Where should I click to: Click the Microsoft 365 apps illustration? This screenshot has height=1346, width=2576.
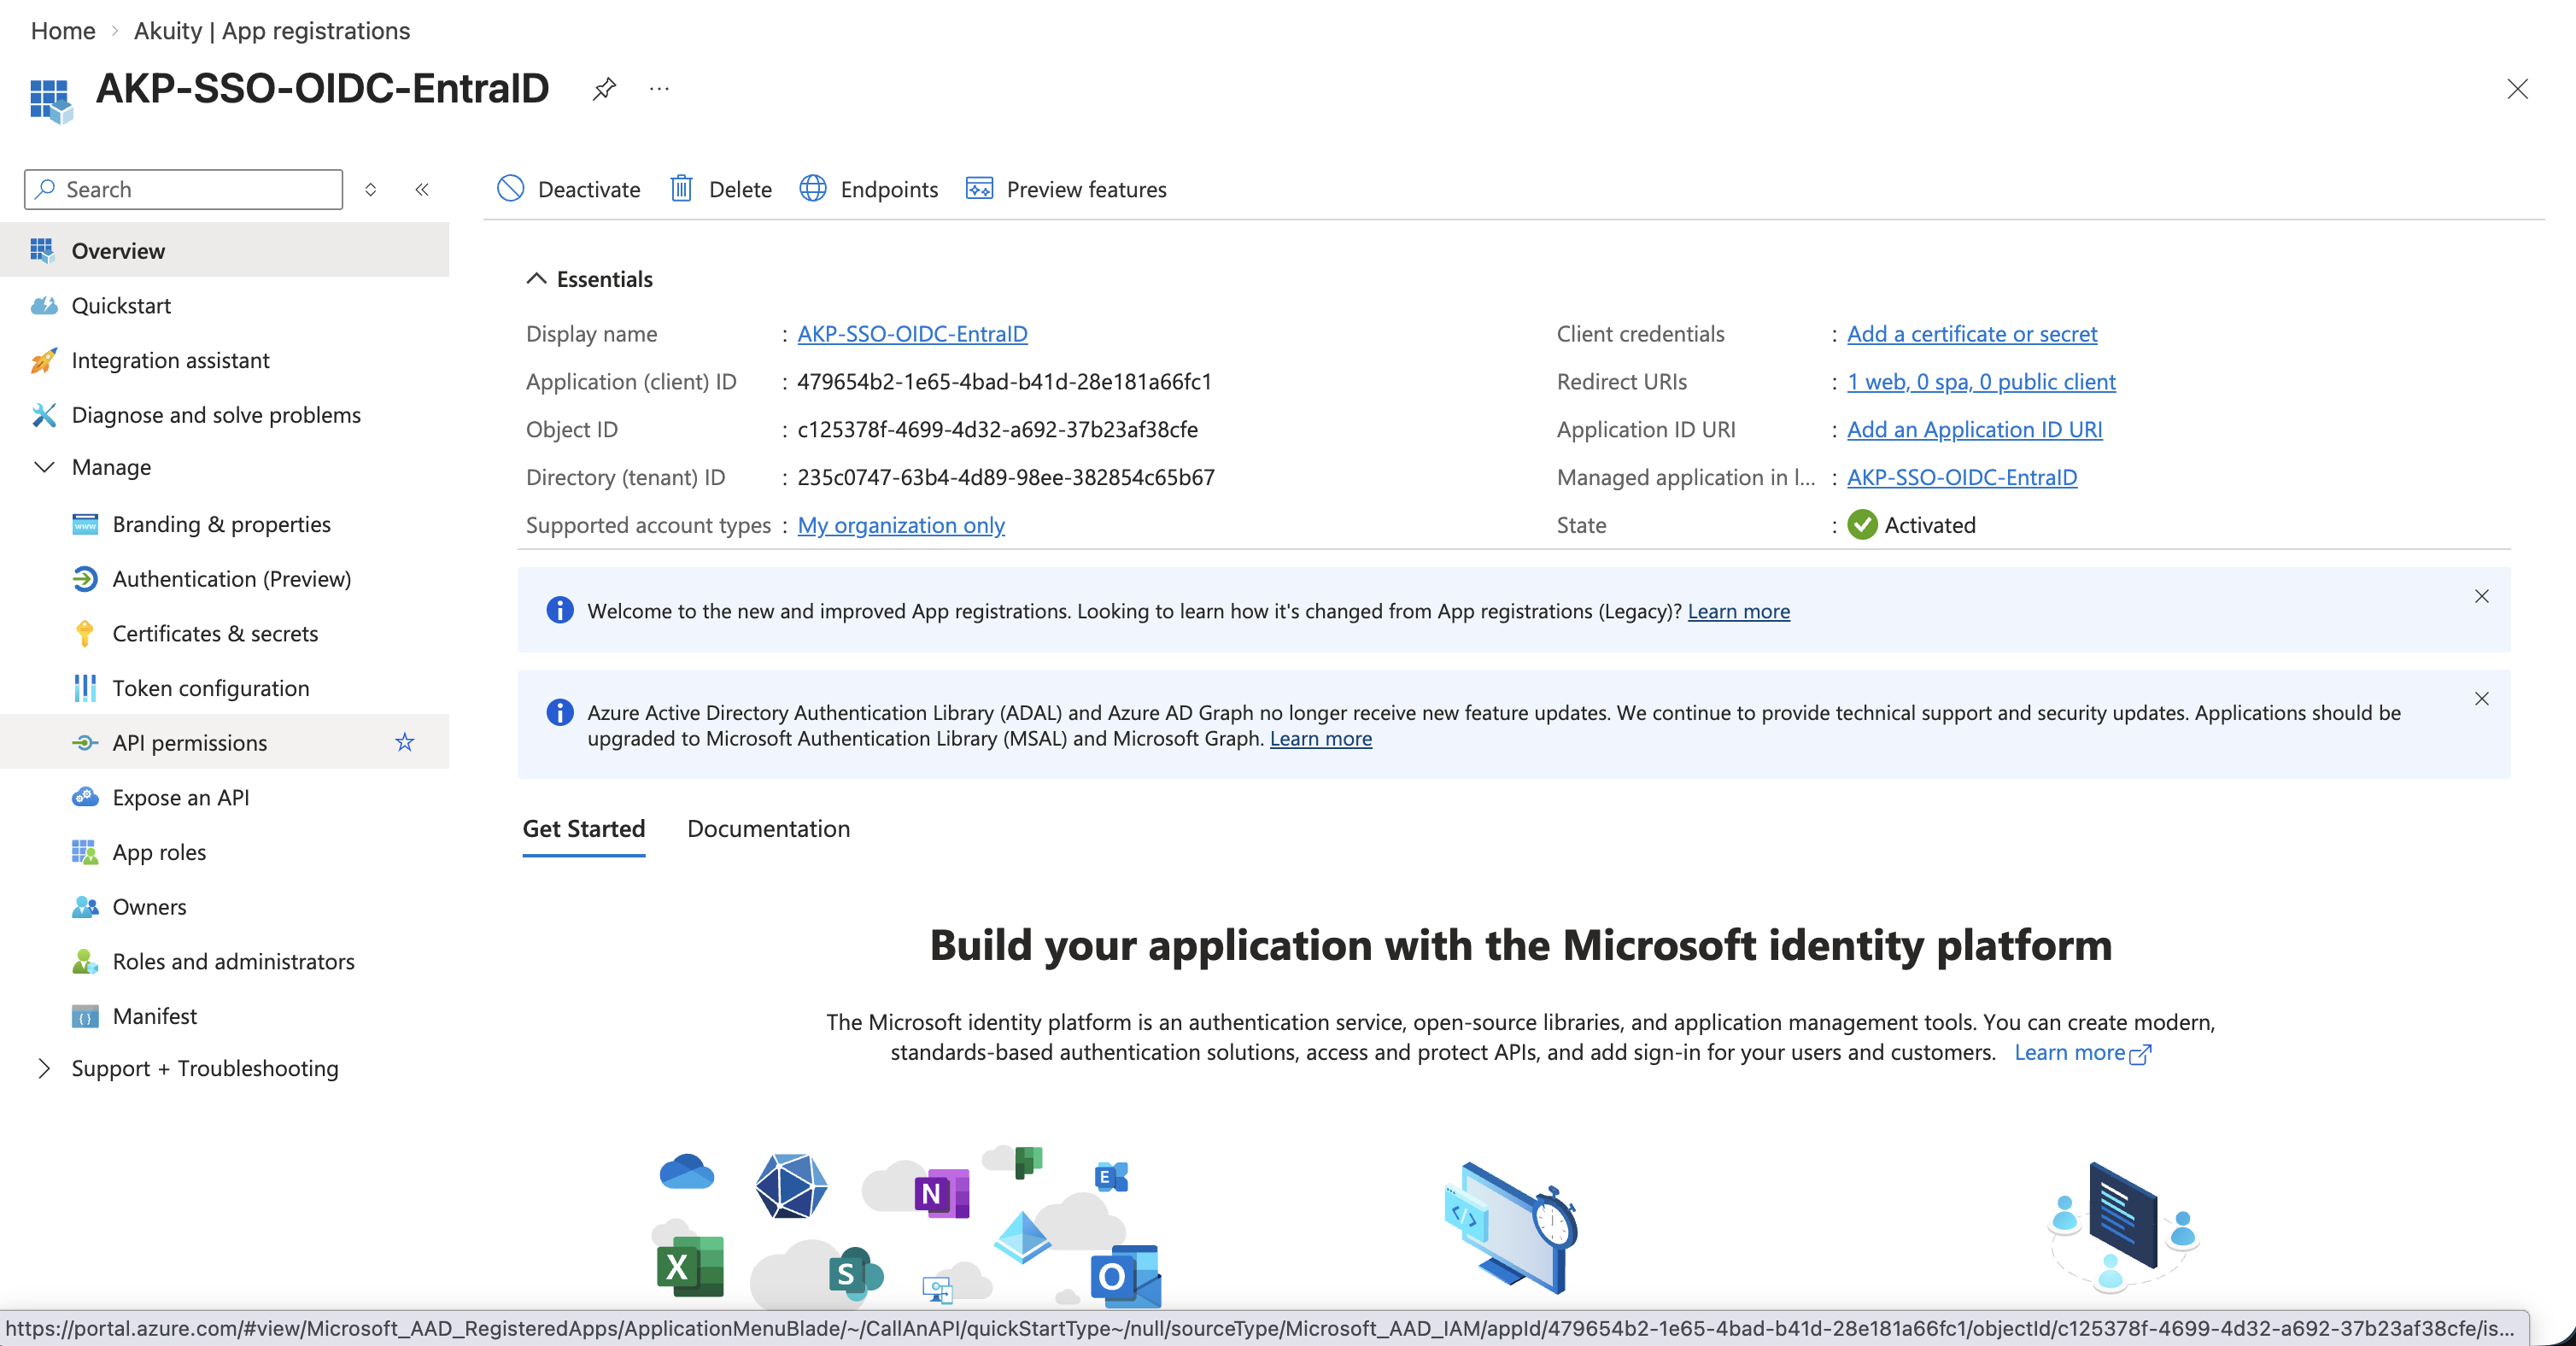tap(906, 1227)
